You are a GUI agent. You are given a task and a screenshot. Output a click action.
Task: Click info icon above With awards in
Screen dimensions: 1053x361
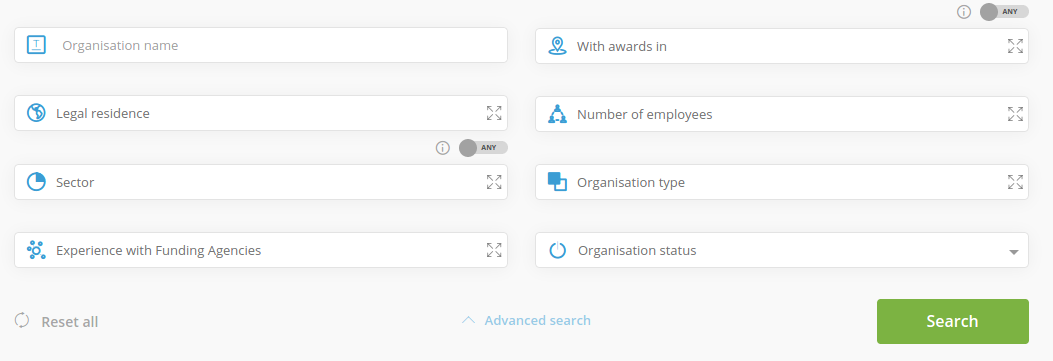pyautogui.click(x=964, y=11)
